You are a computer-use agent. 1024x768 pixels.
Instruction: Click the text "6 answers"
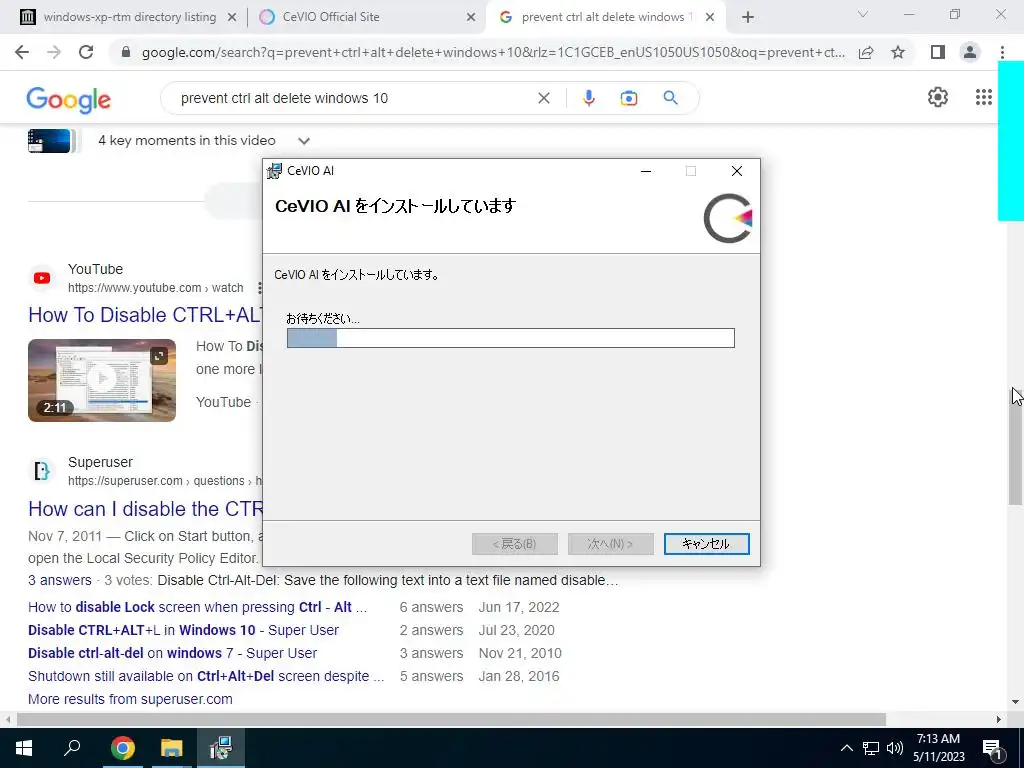point(431,607)
